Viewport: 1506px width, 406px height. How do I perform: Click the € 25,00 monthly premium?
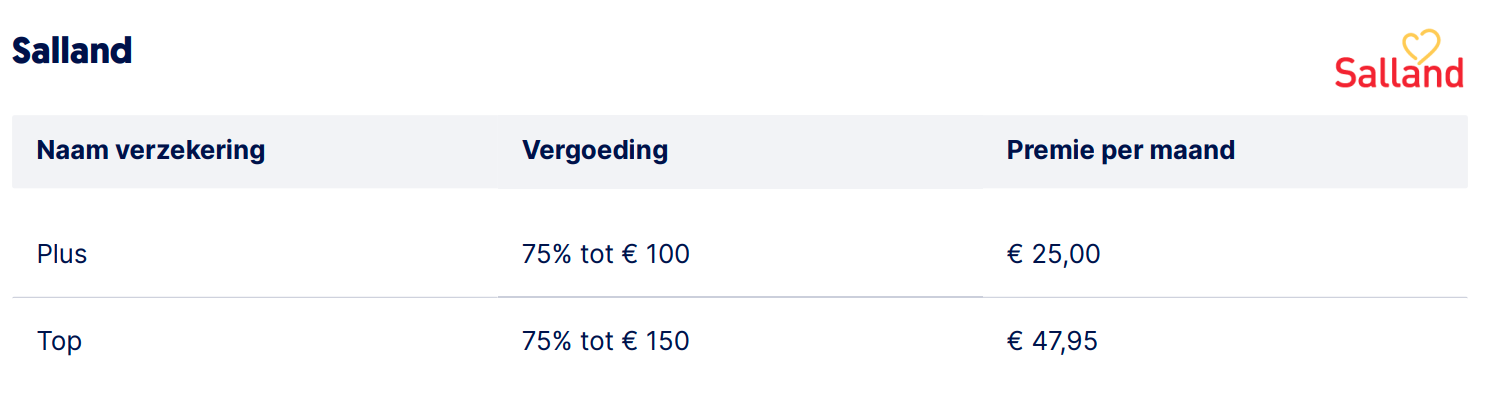click(x=1053, y=254)
